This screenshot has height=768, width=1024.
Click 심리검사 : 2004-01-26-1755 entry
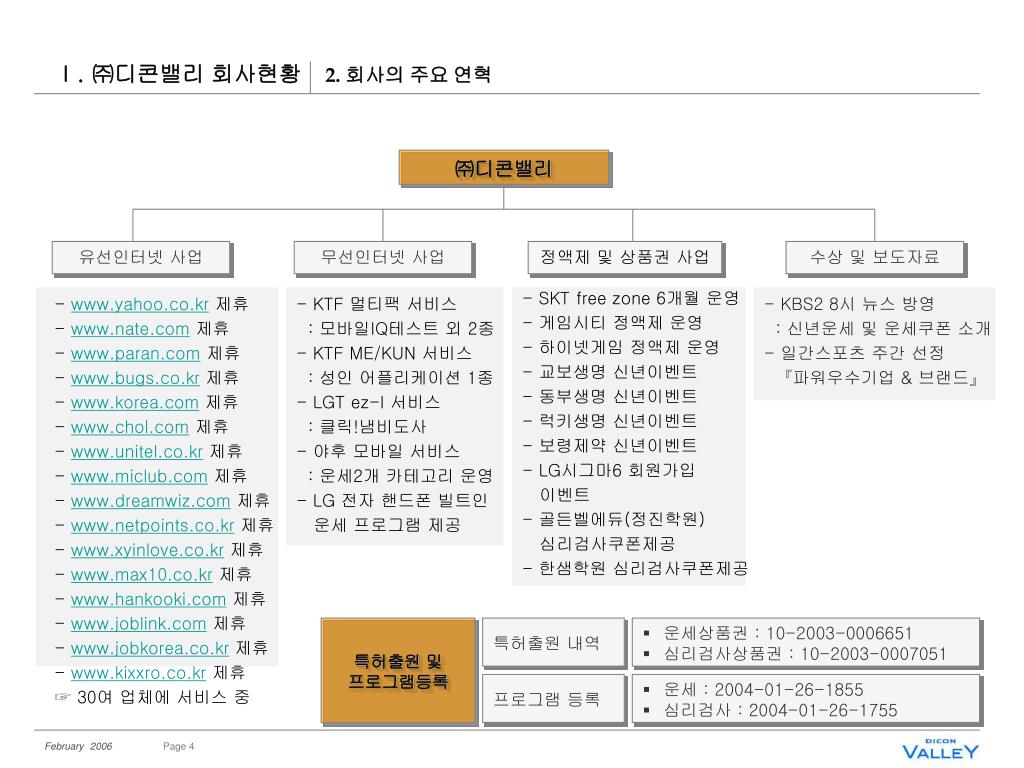[780, 711]
